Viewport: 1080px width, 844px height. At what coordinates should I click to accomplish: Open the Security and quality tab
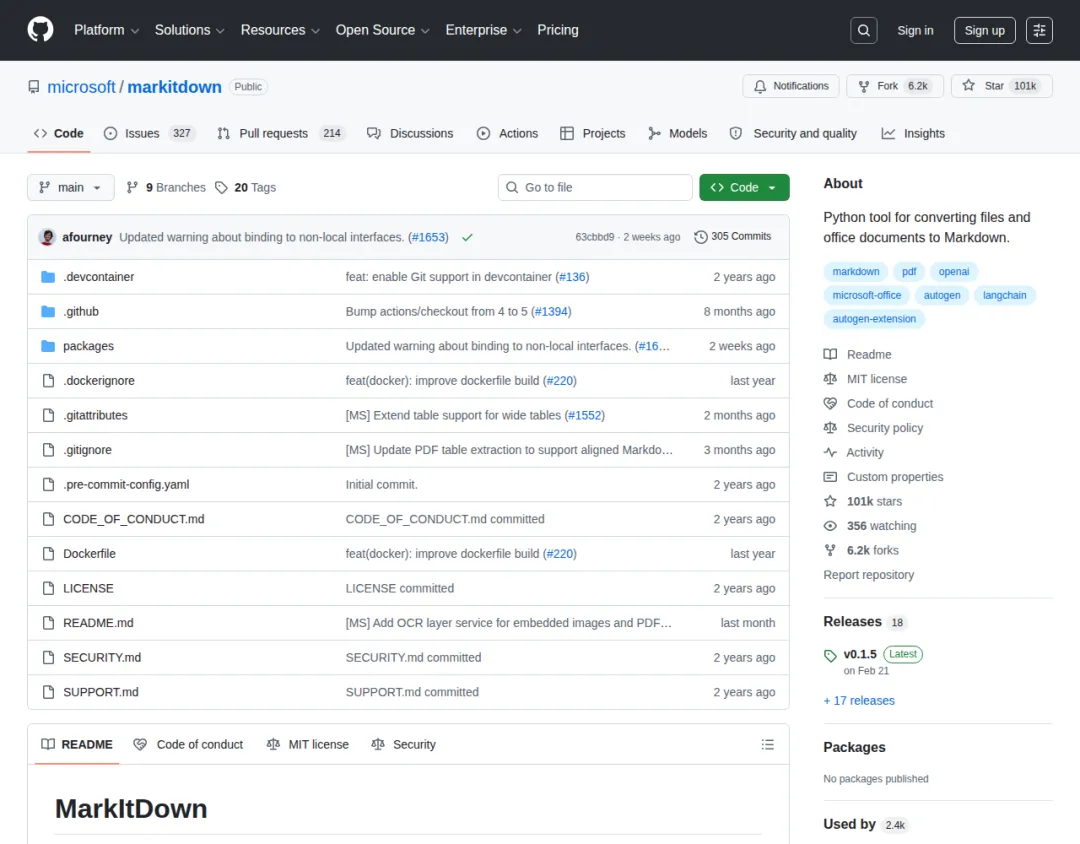point(793,134)
